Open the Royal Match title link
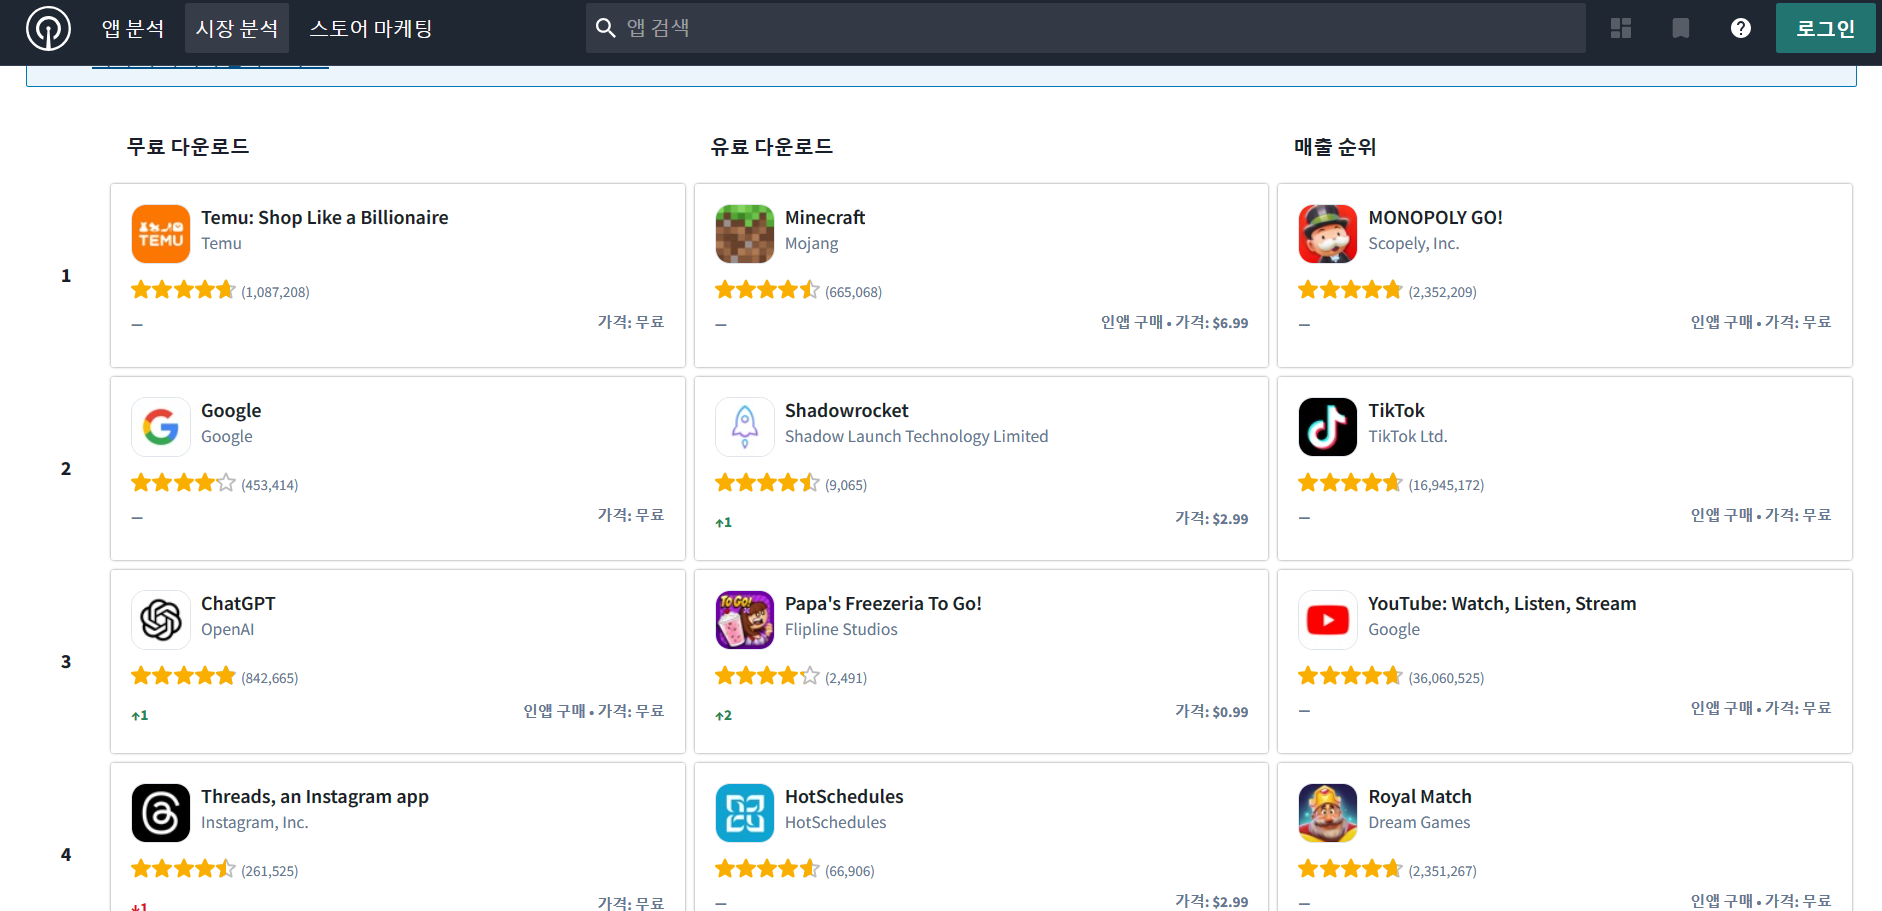The height and width of the screenshot is (911, 1882). click(1420, 797)
